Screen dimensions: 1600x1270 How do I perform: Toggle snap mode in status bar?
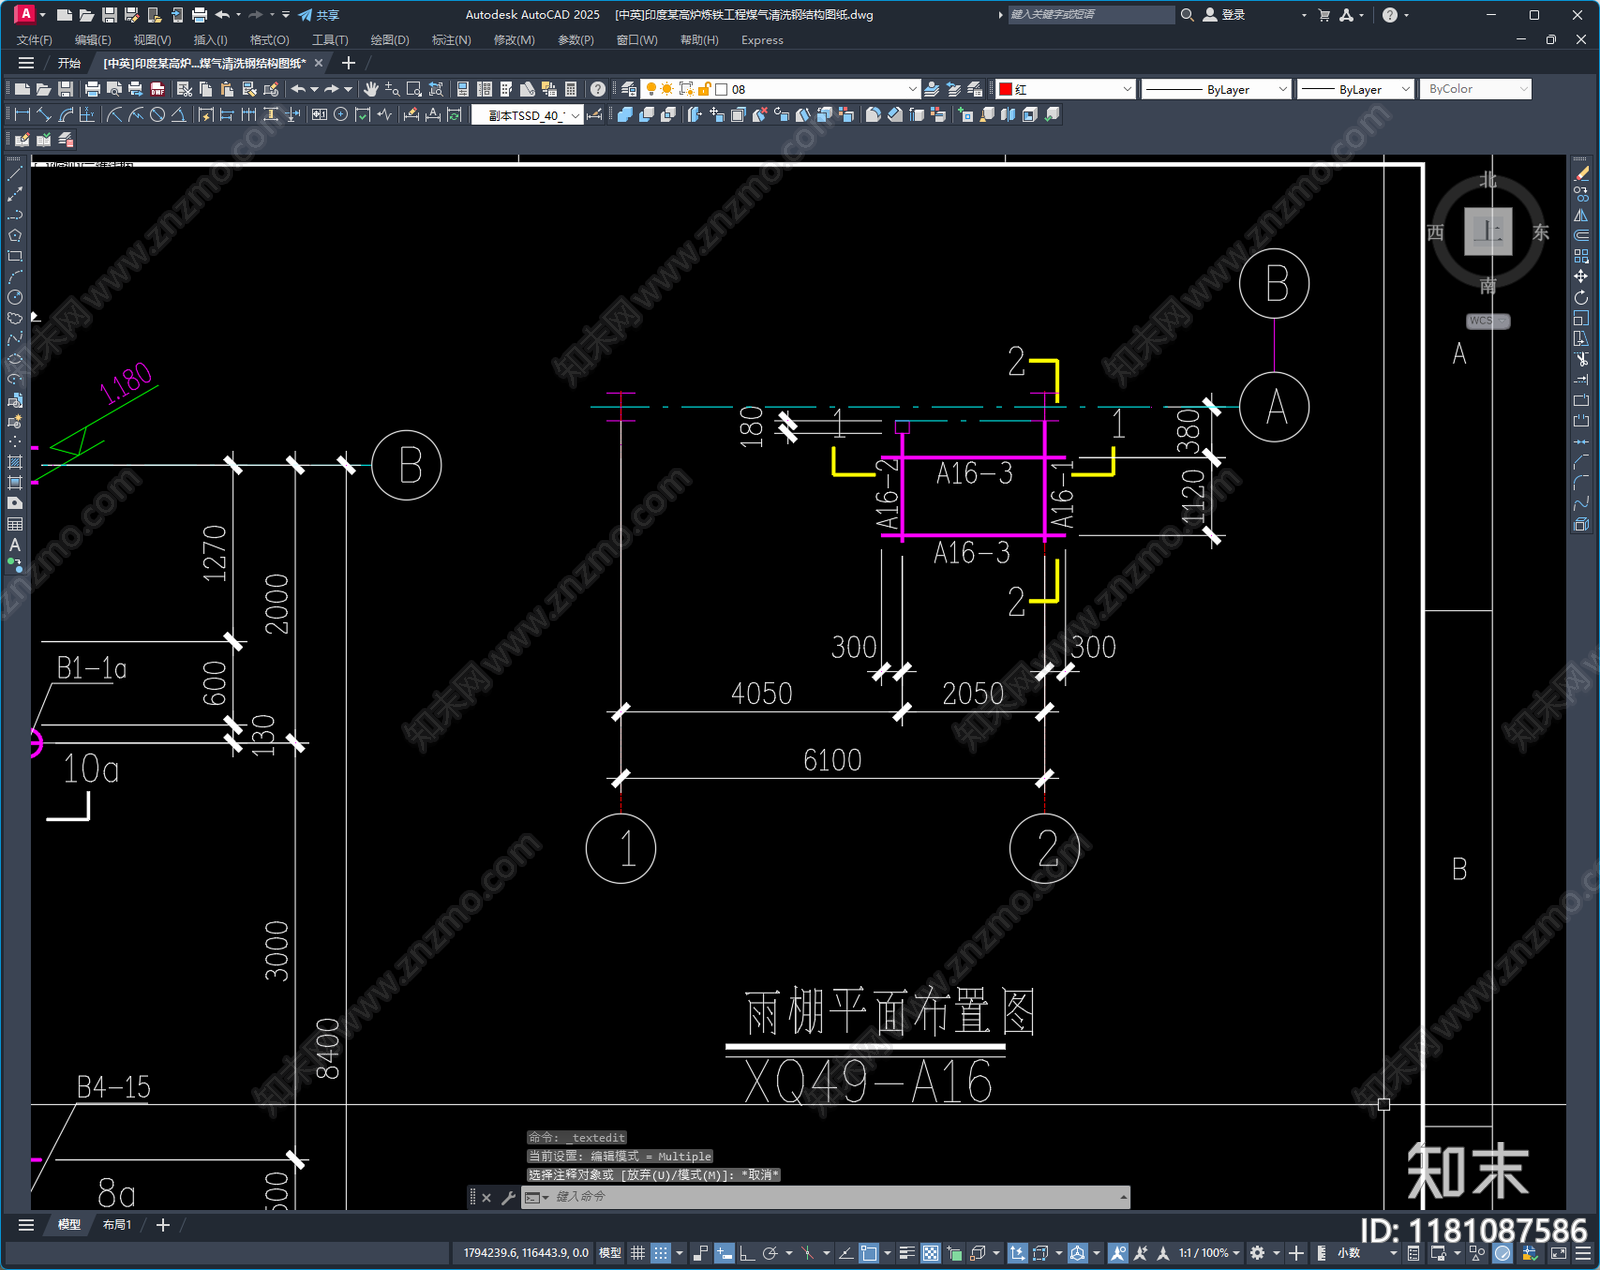[x=661, y=1253]
